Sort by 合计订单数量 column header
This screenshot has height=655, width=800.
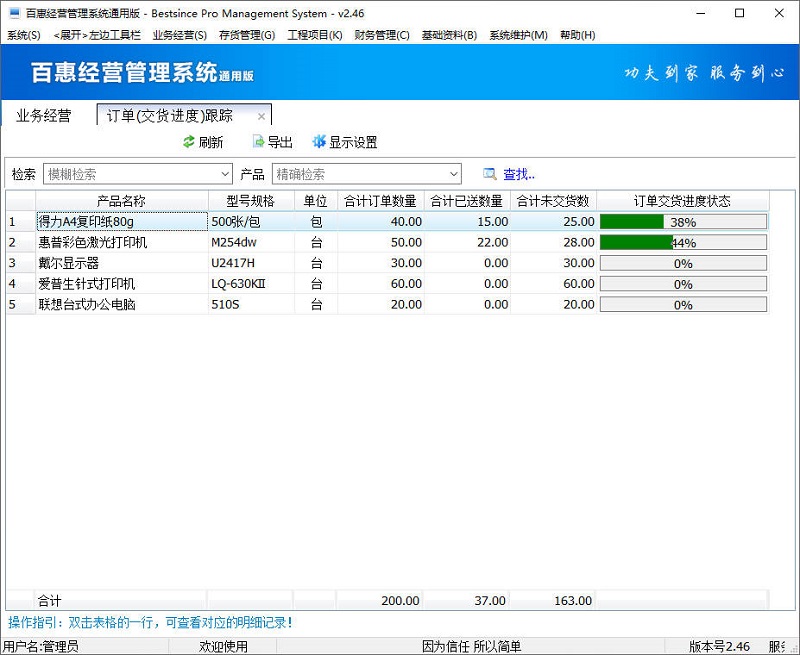(381, 201)
